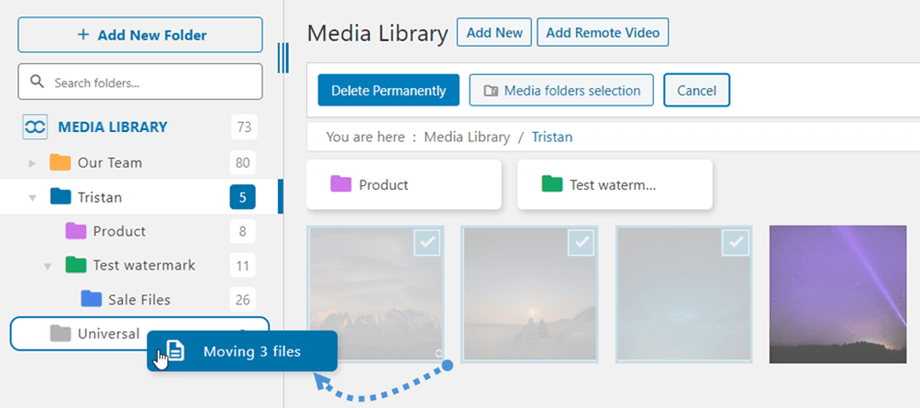This screenshot has width=920, height=408.
Task: Uncheck the third selected hazy image
Action: (735, 242)
